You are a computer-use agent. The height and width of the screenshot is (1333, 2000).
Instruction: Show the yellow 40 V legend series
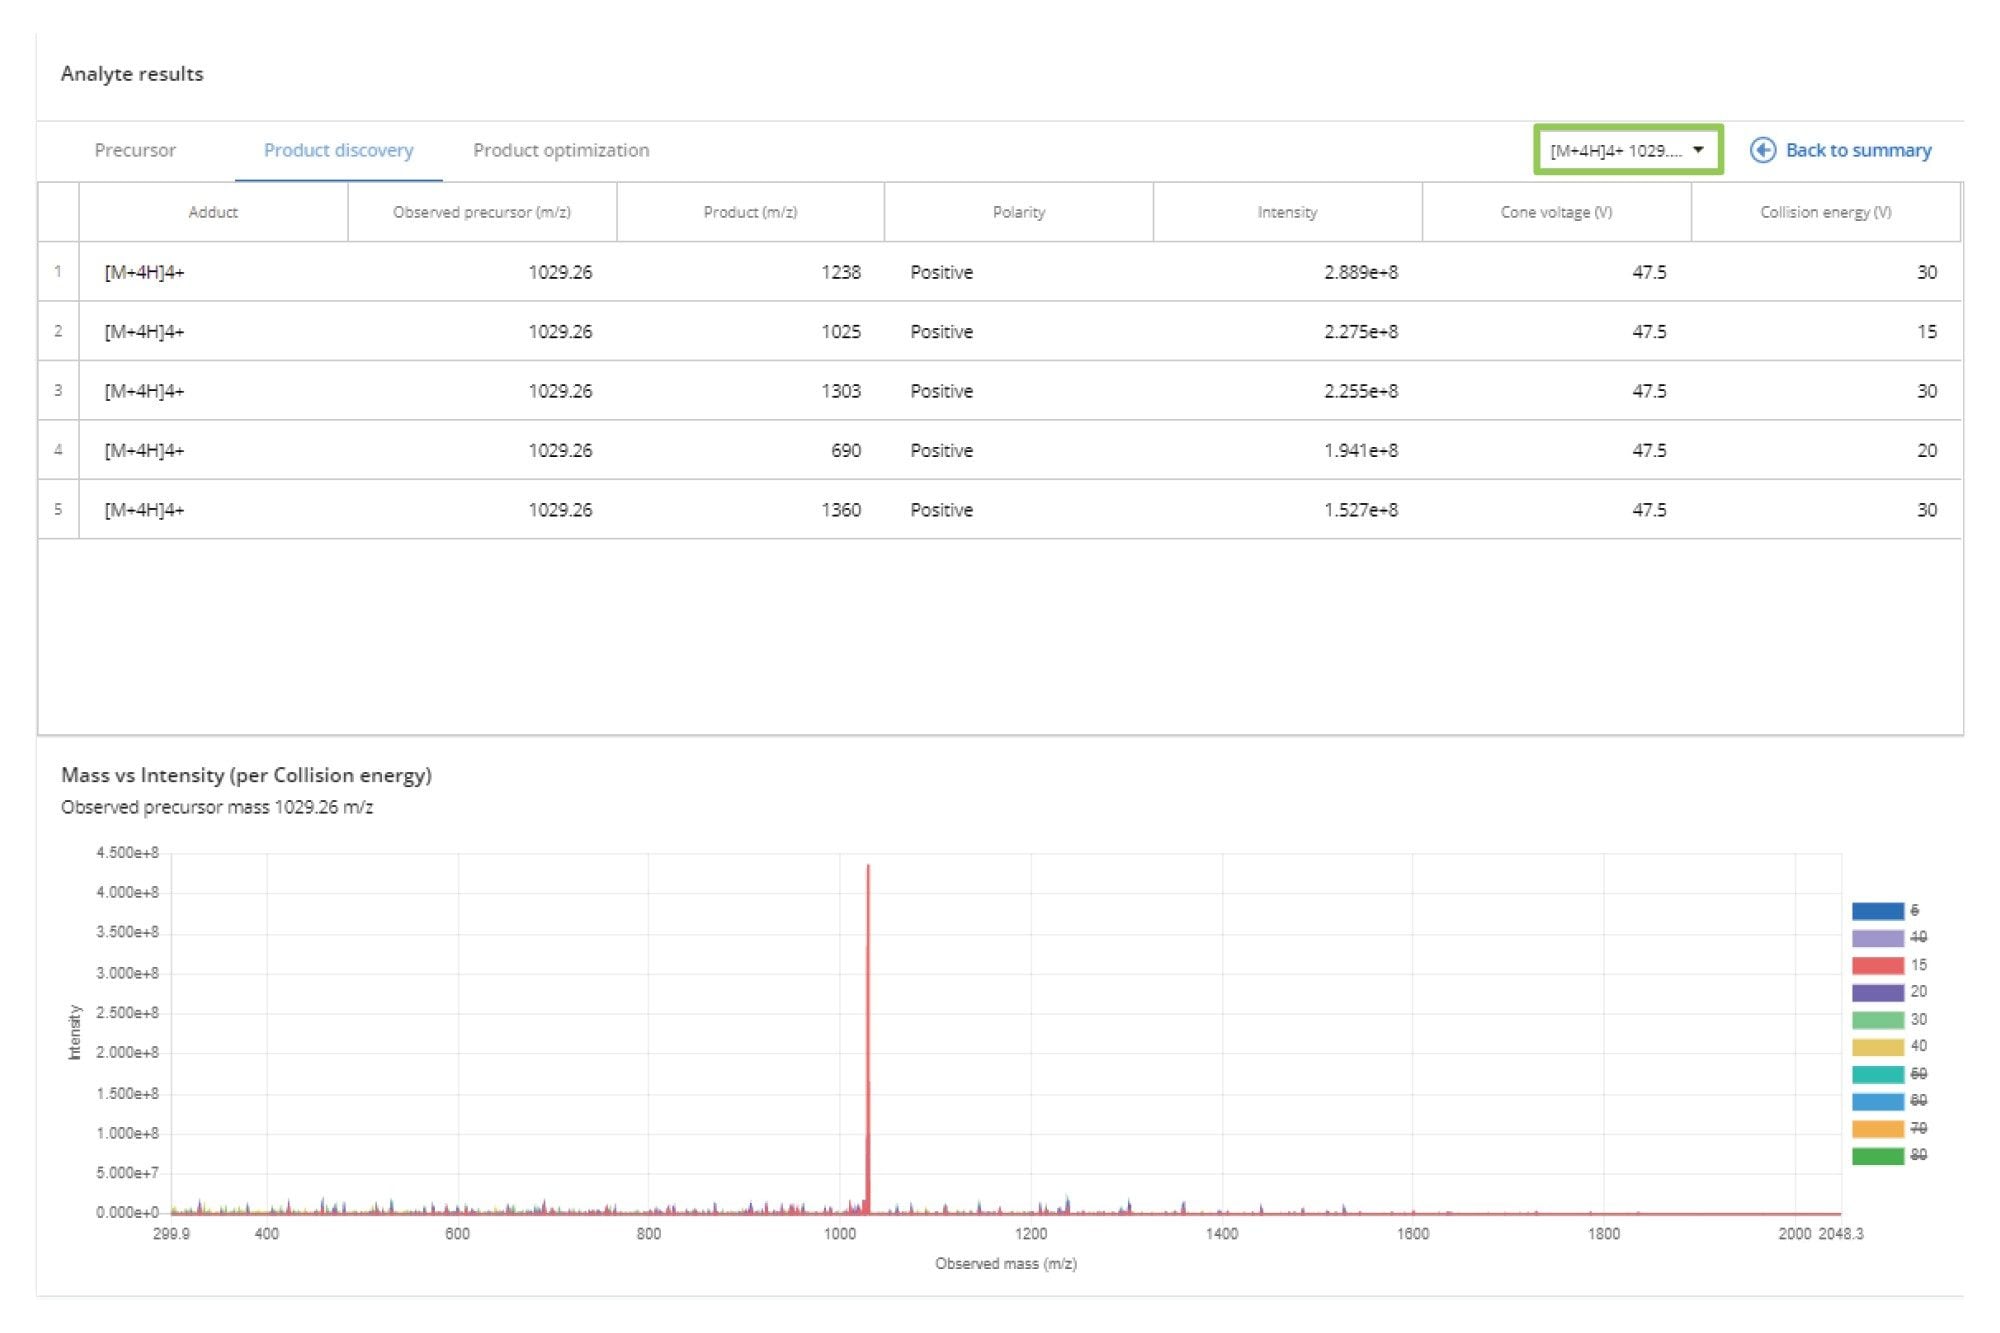(1877, 1046)
